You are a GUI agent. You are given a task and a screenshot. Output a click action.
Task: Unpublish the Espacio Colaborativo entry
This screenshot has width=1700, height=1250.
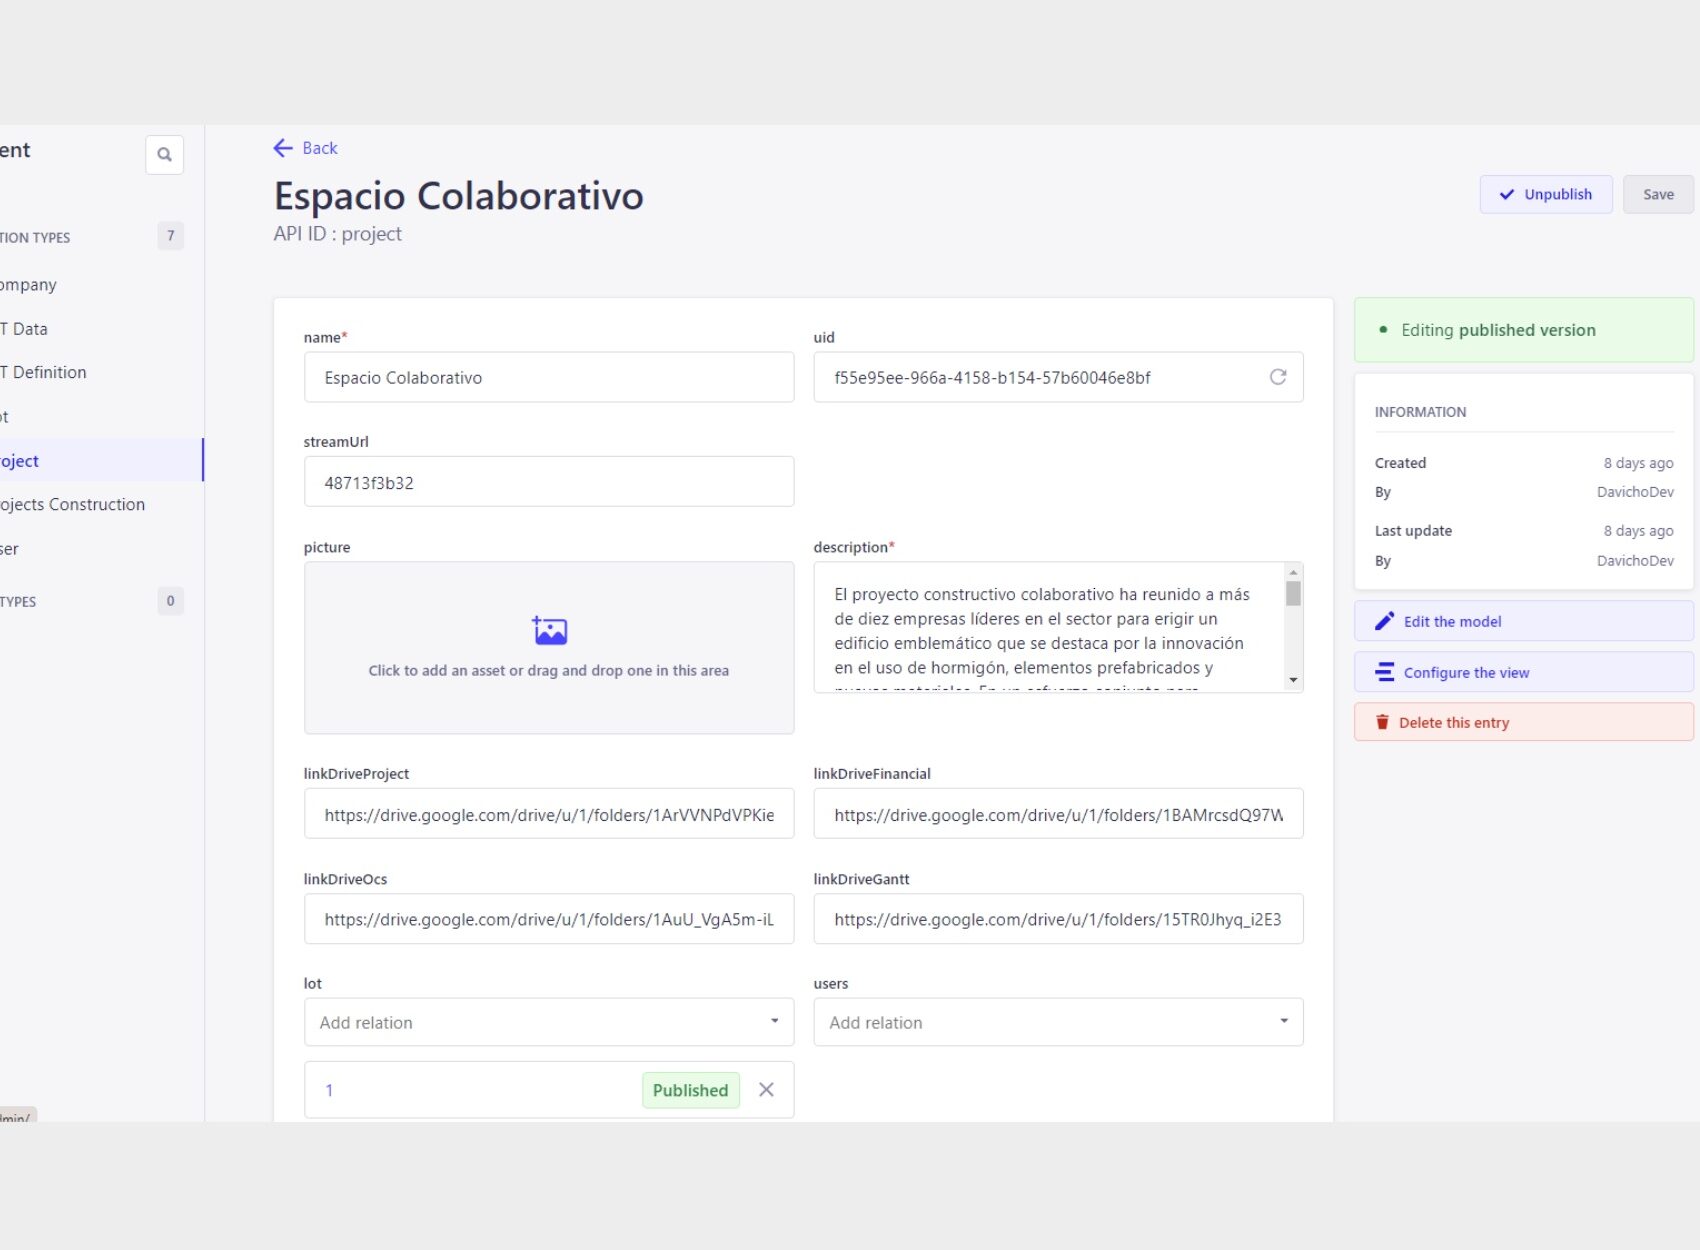pos(1545,194)
